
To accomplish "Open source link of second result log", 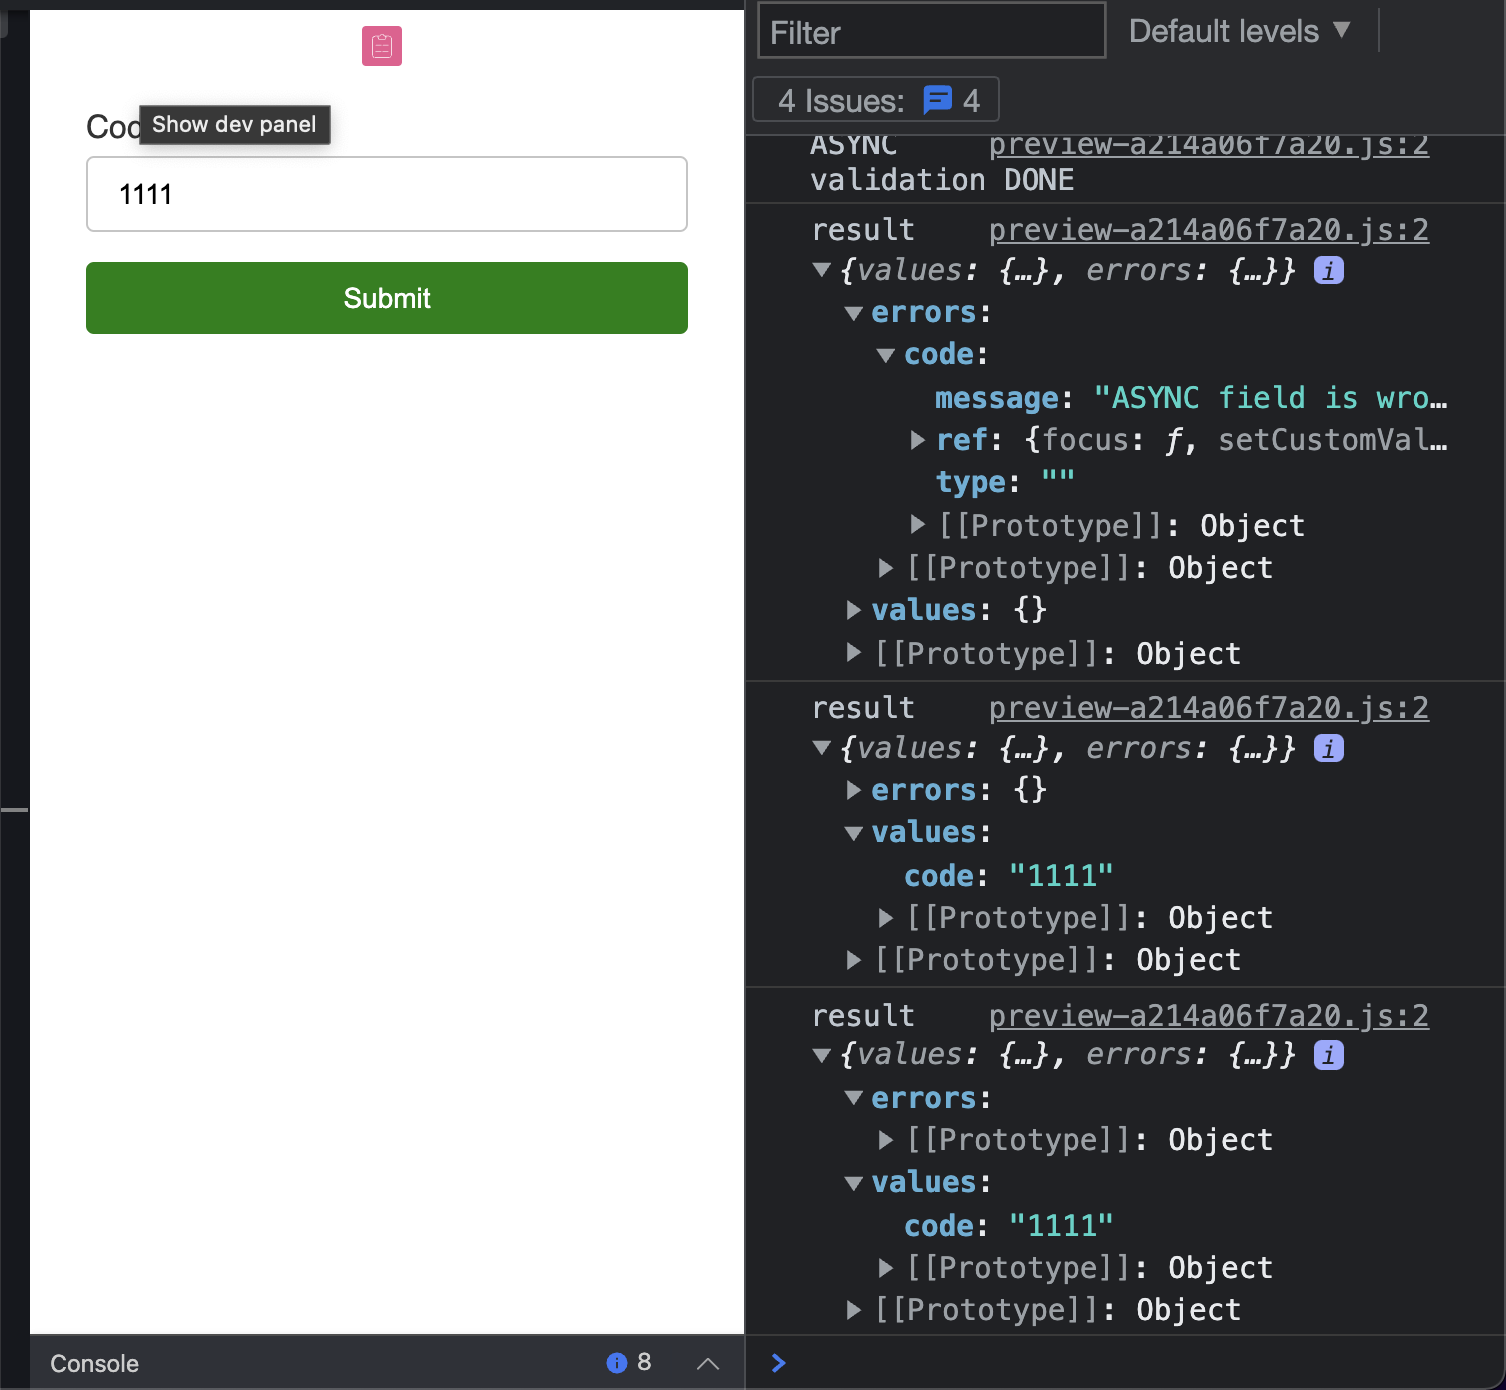I will pos(1208,708).
